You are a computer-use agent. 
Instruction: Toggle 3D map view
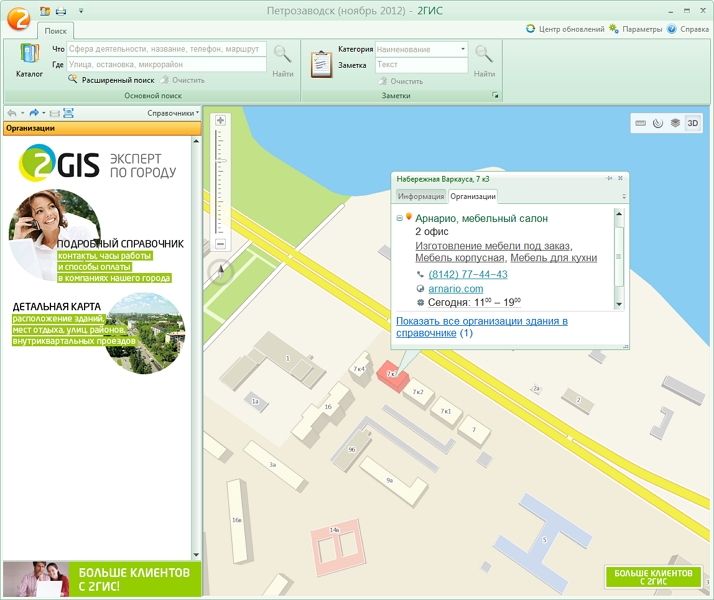point(693,123)
